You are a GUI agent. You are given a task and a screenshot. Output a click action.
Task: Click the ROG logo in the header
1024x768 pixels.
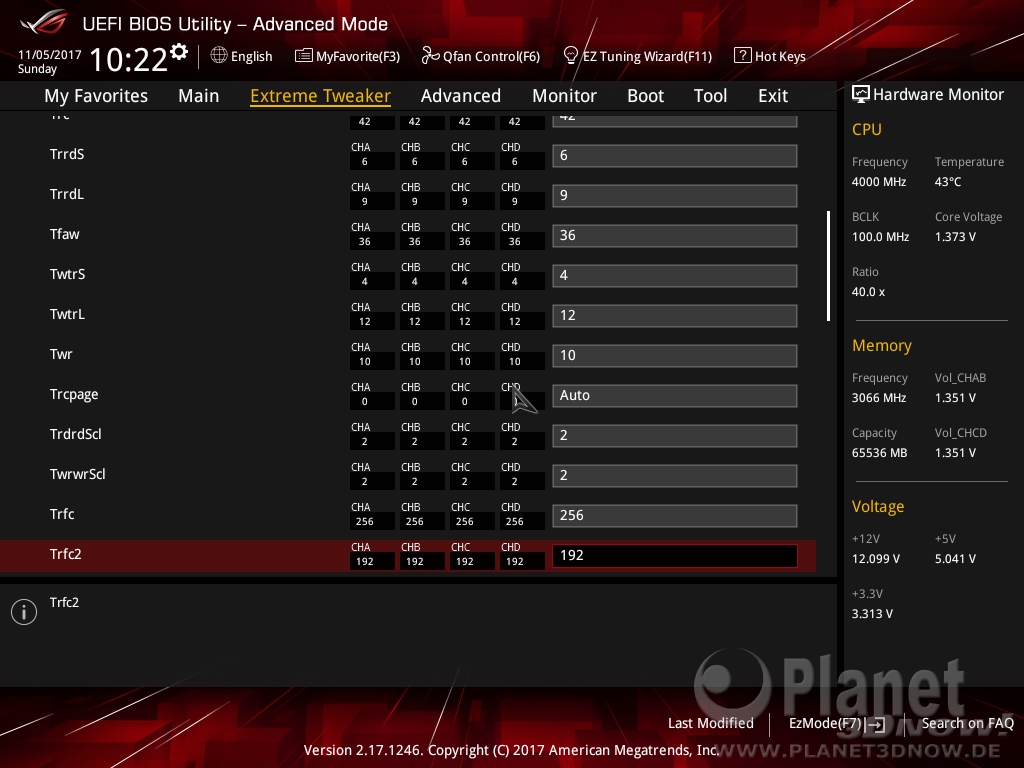pos(44,23)
